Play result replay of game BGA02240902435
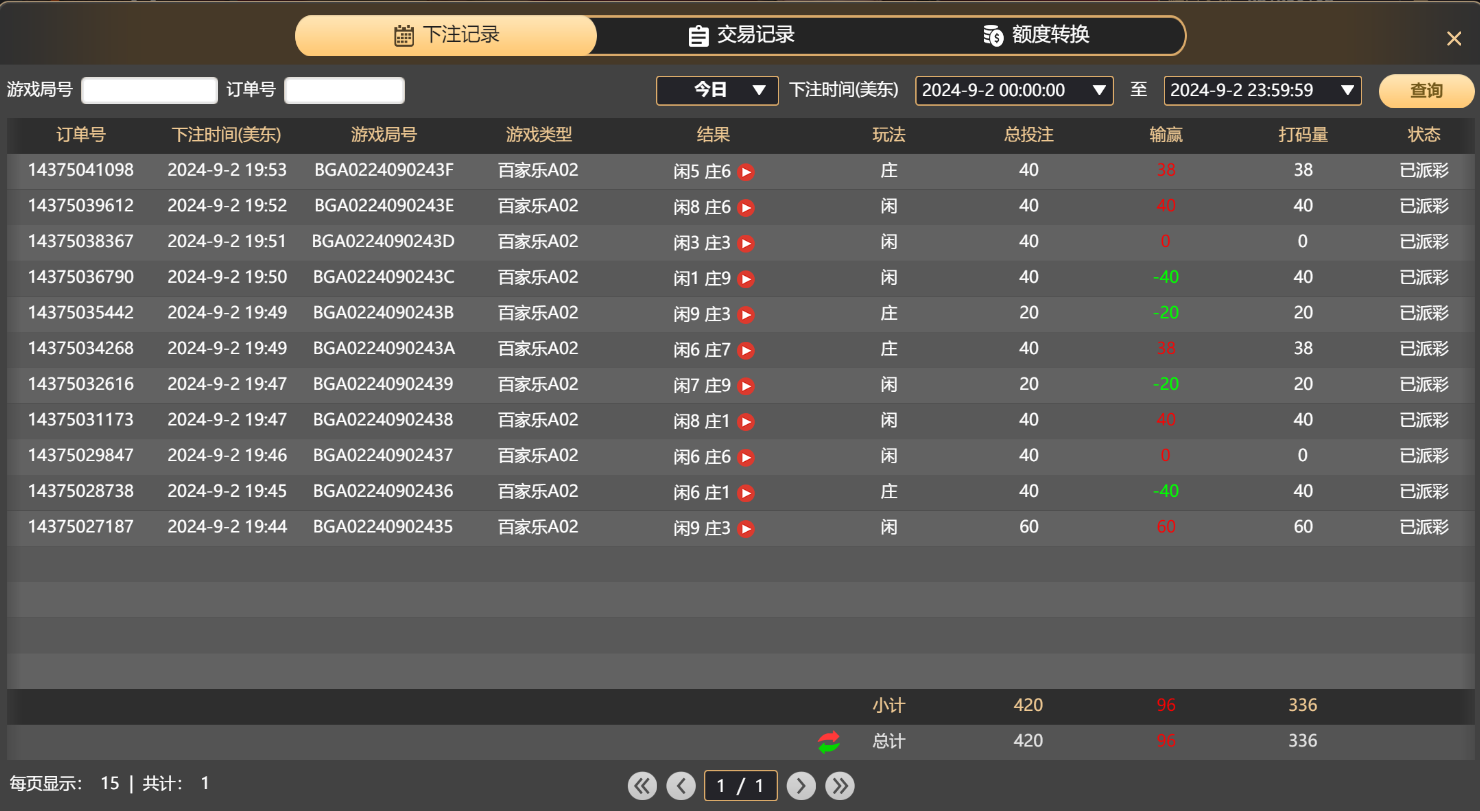The image size is (1480, 811). (x=746, y=527)
